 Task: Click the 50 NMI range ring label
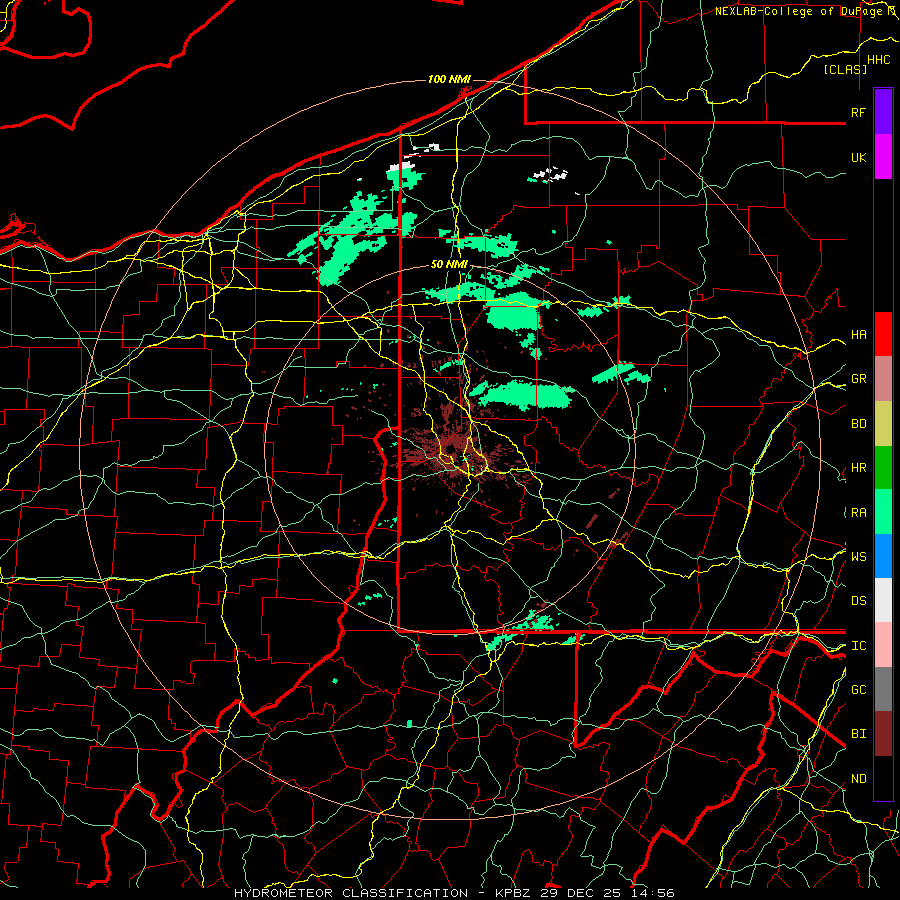pyautogui.click(x=449, y=264)
